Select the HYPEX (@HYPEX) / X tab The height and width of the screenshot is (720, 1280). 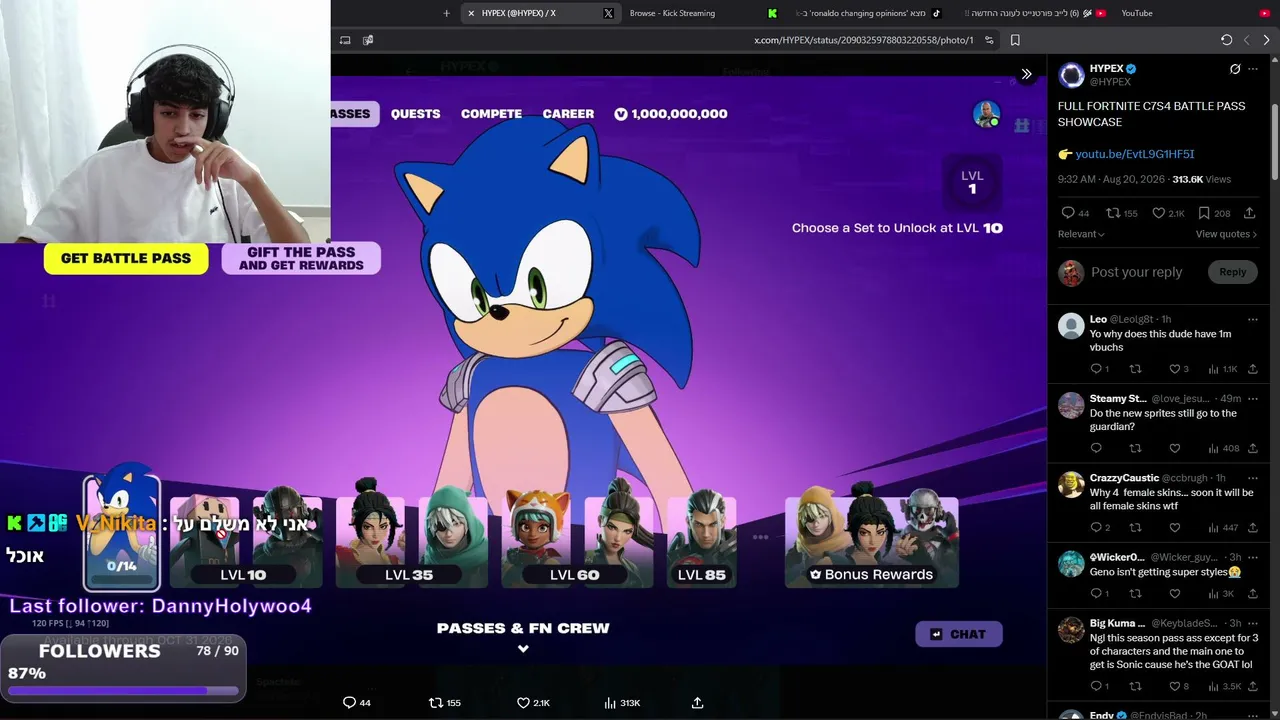pos(540,13)
